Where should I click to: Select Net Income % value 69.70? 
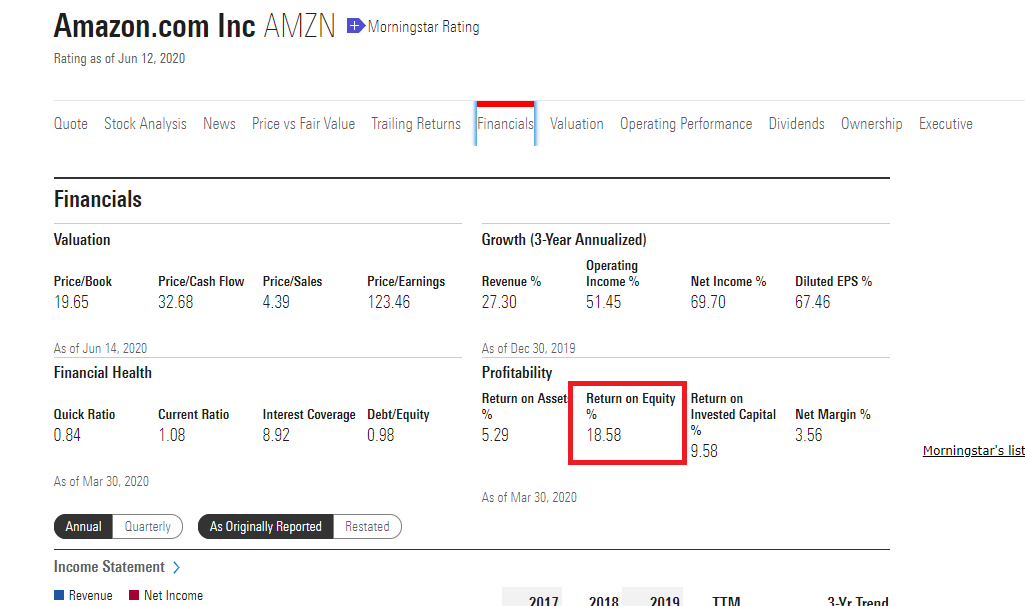point(708,302)
